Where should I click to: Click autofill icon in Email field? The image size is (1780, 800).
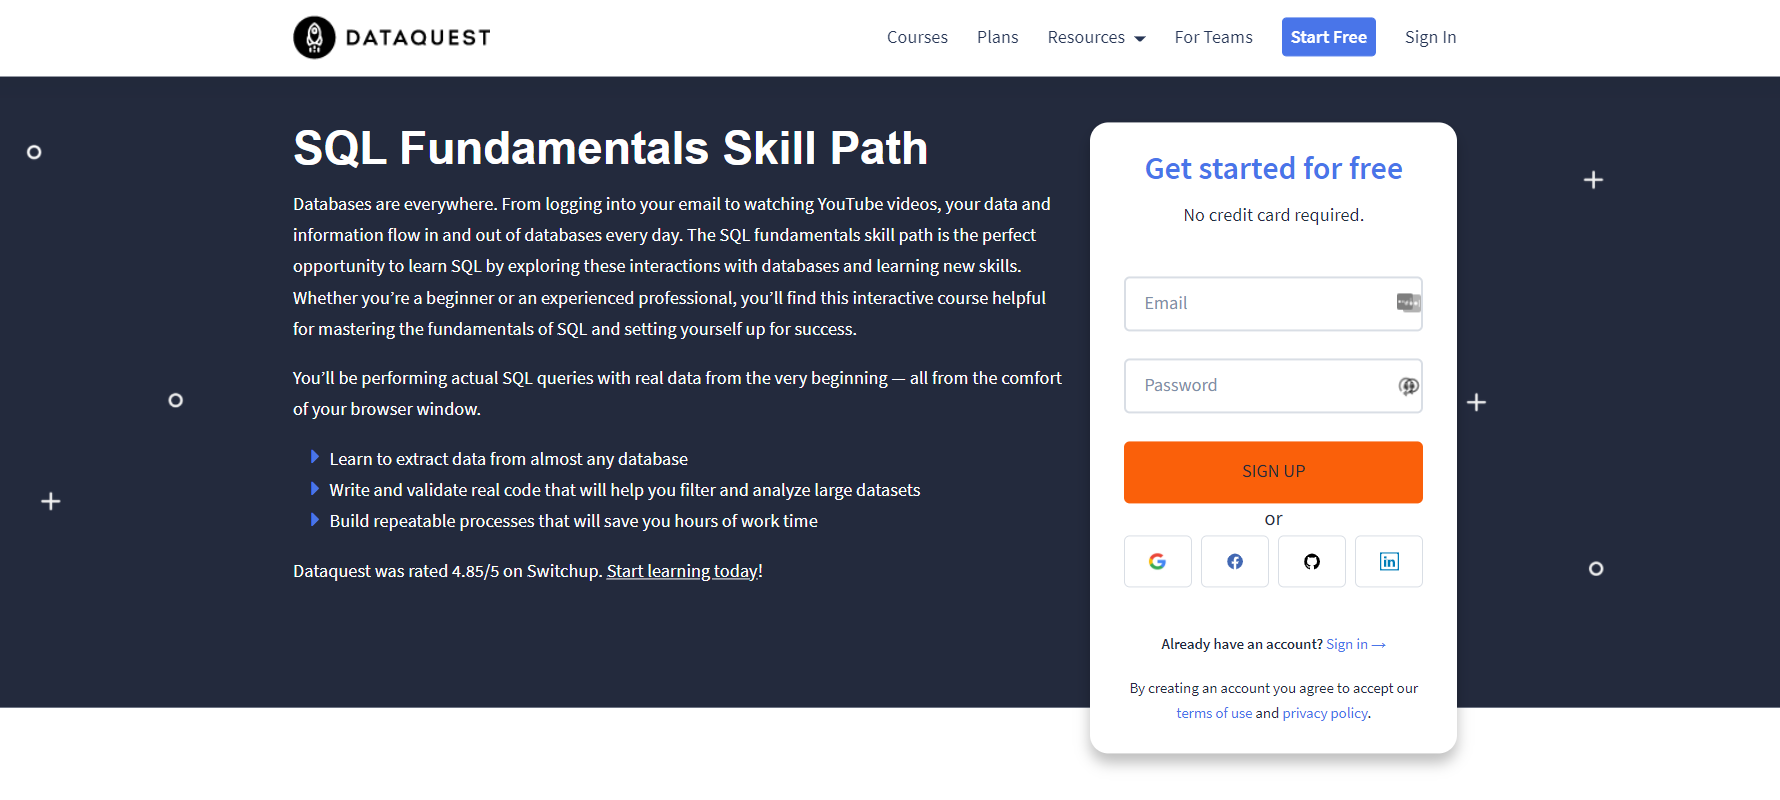point(1408,303)
